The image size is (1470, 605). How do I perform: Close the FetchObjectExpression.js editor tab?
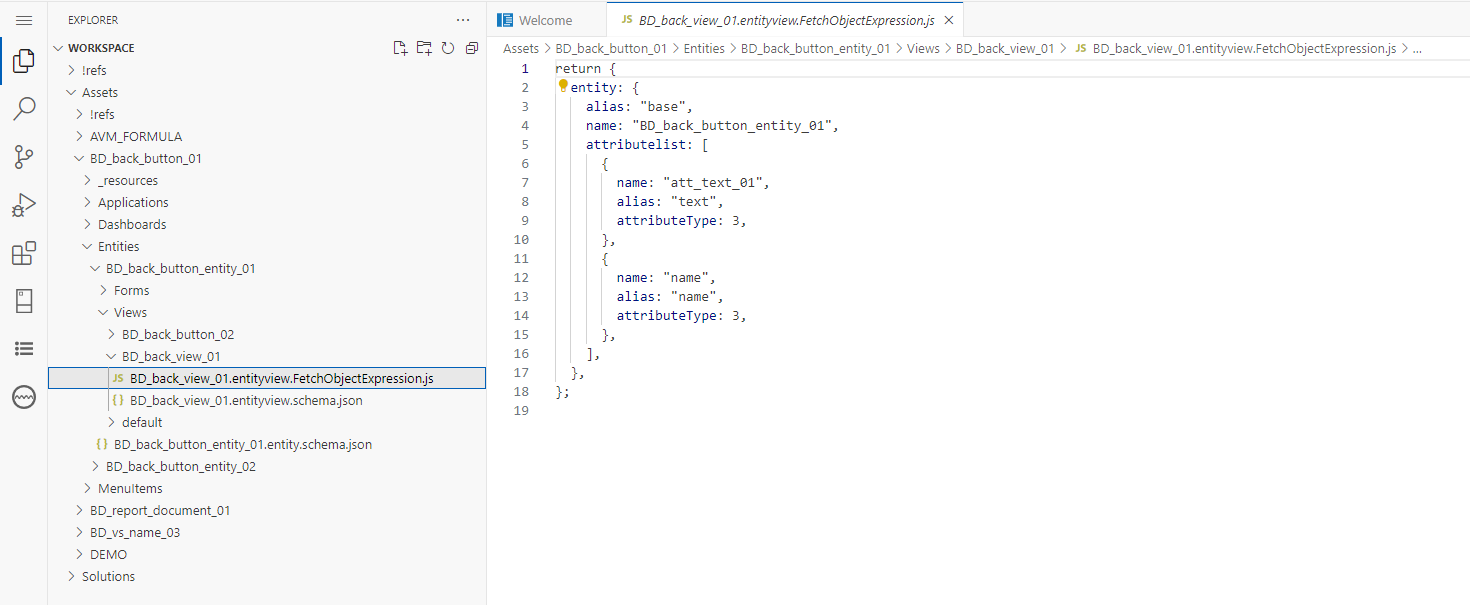point(948,20)
